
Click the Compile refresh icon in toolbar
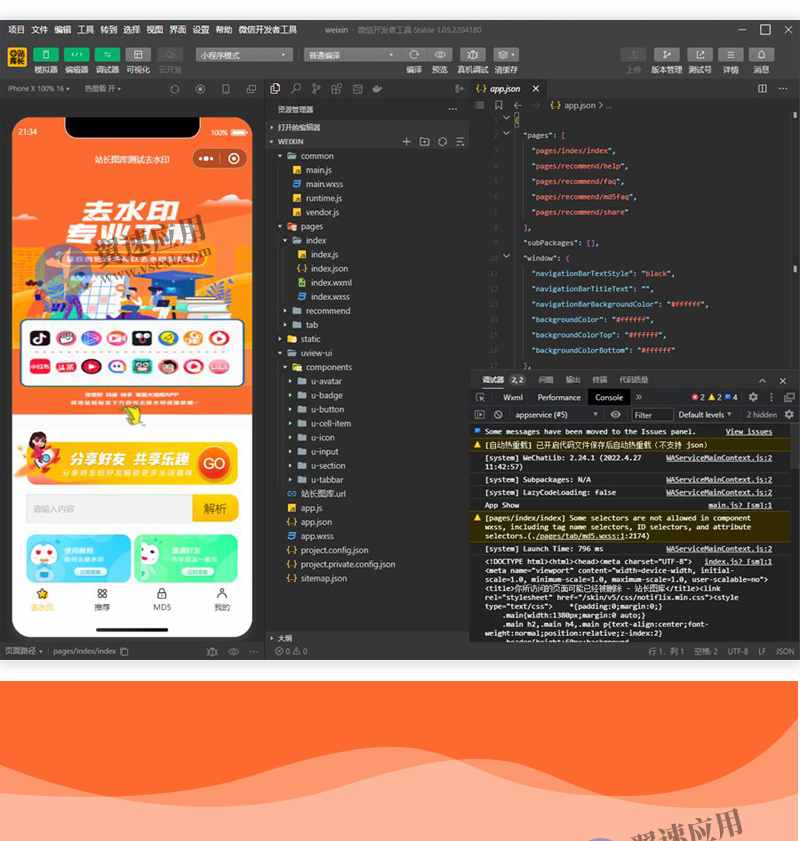(x=414, y=55)
